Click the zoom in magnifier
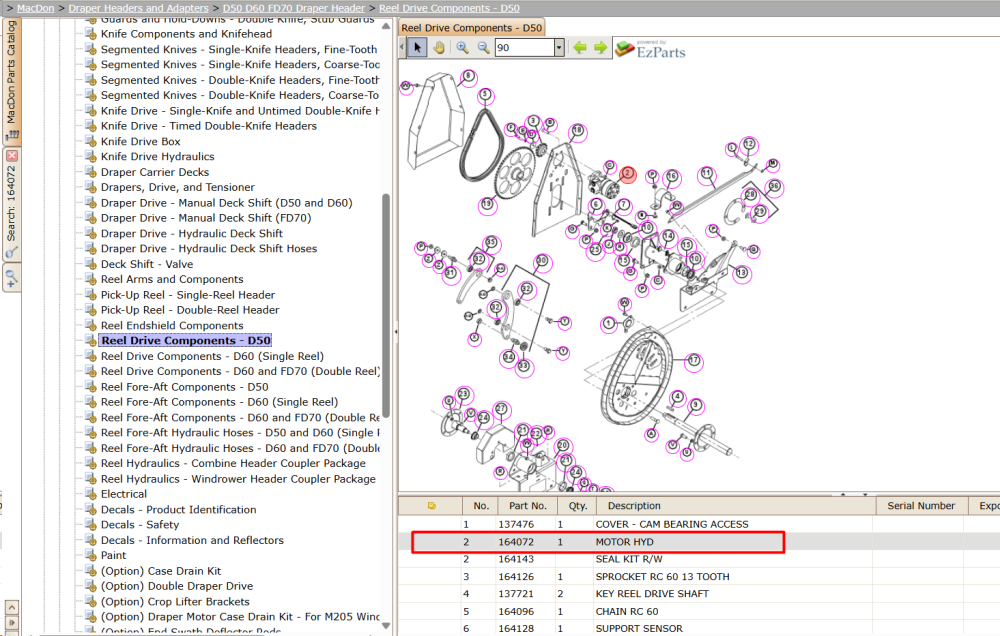1000x636 pixels. (x=462, y=48)
